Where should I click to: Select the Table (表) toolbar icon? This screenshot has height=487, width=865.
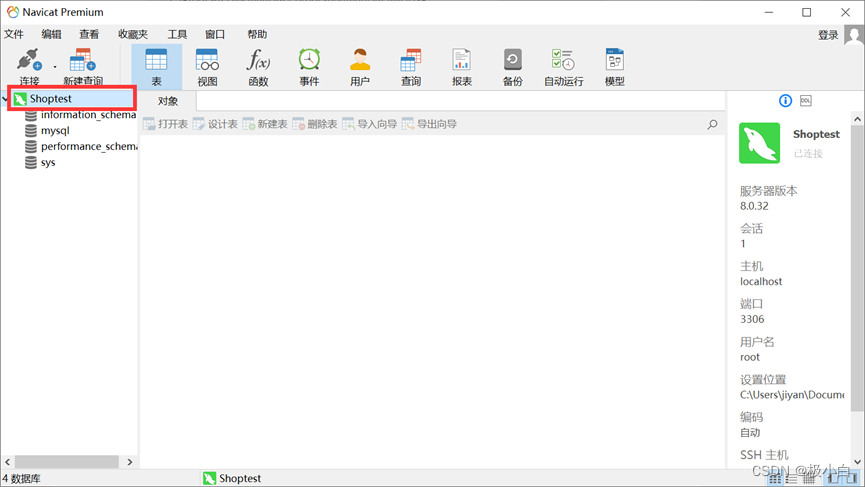click(x=156, y=67)
